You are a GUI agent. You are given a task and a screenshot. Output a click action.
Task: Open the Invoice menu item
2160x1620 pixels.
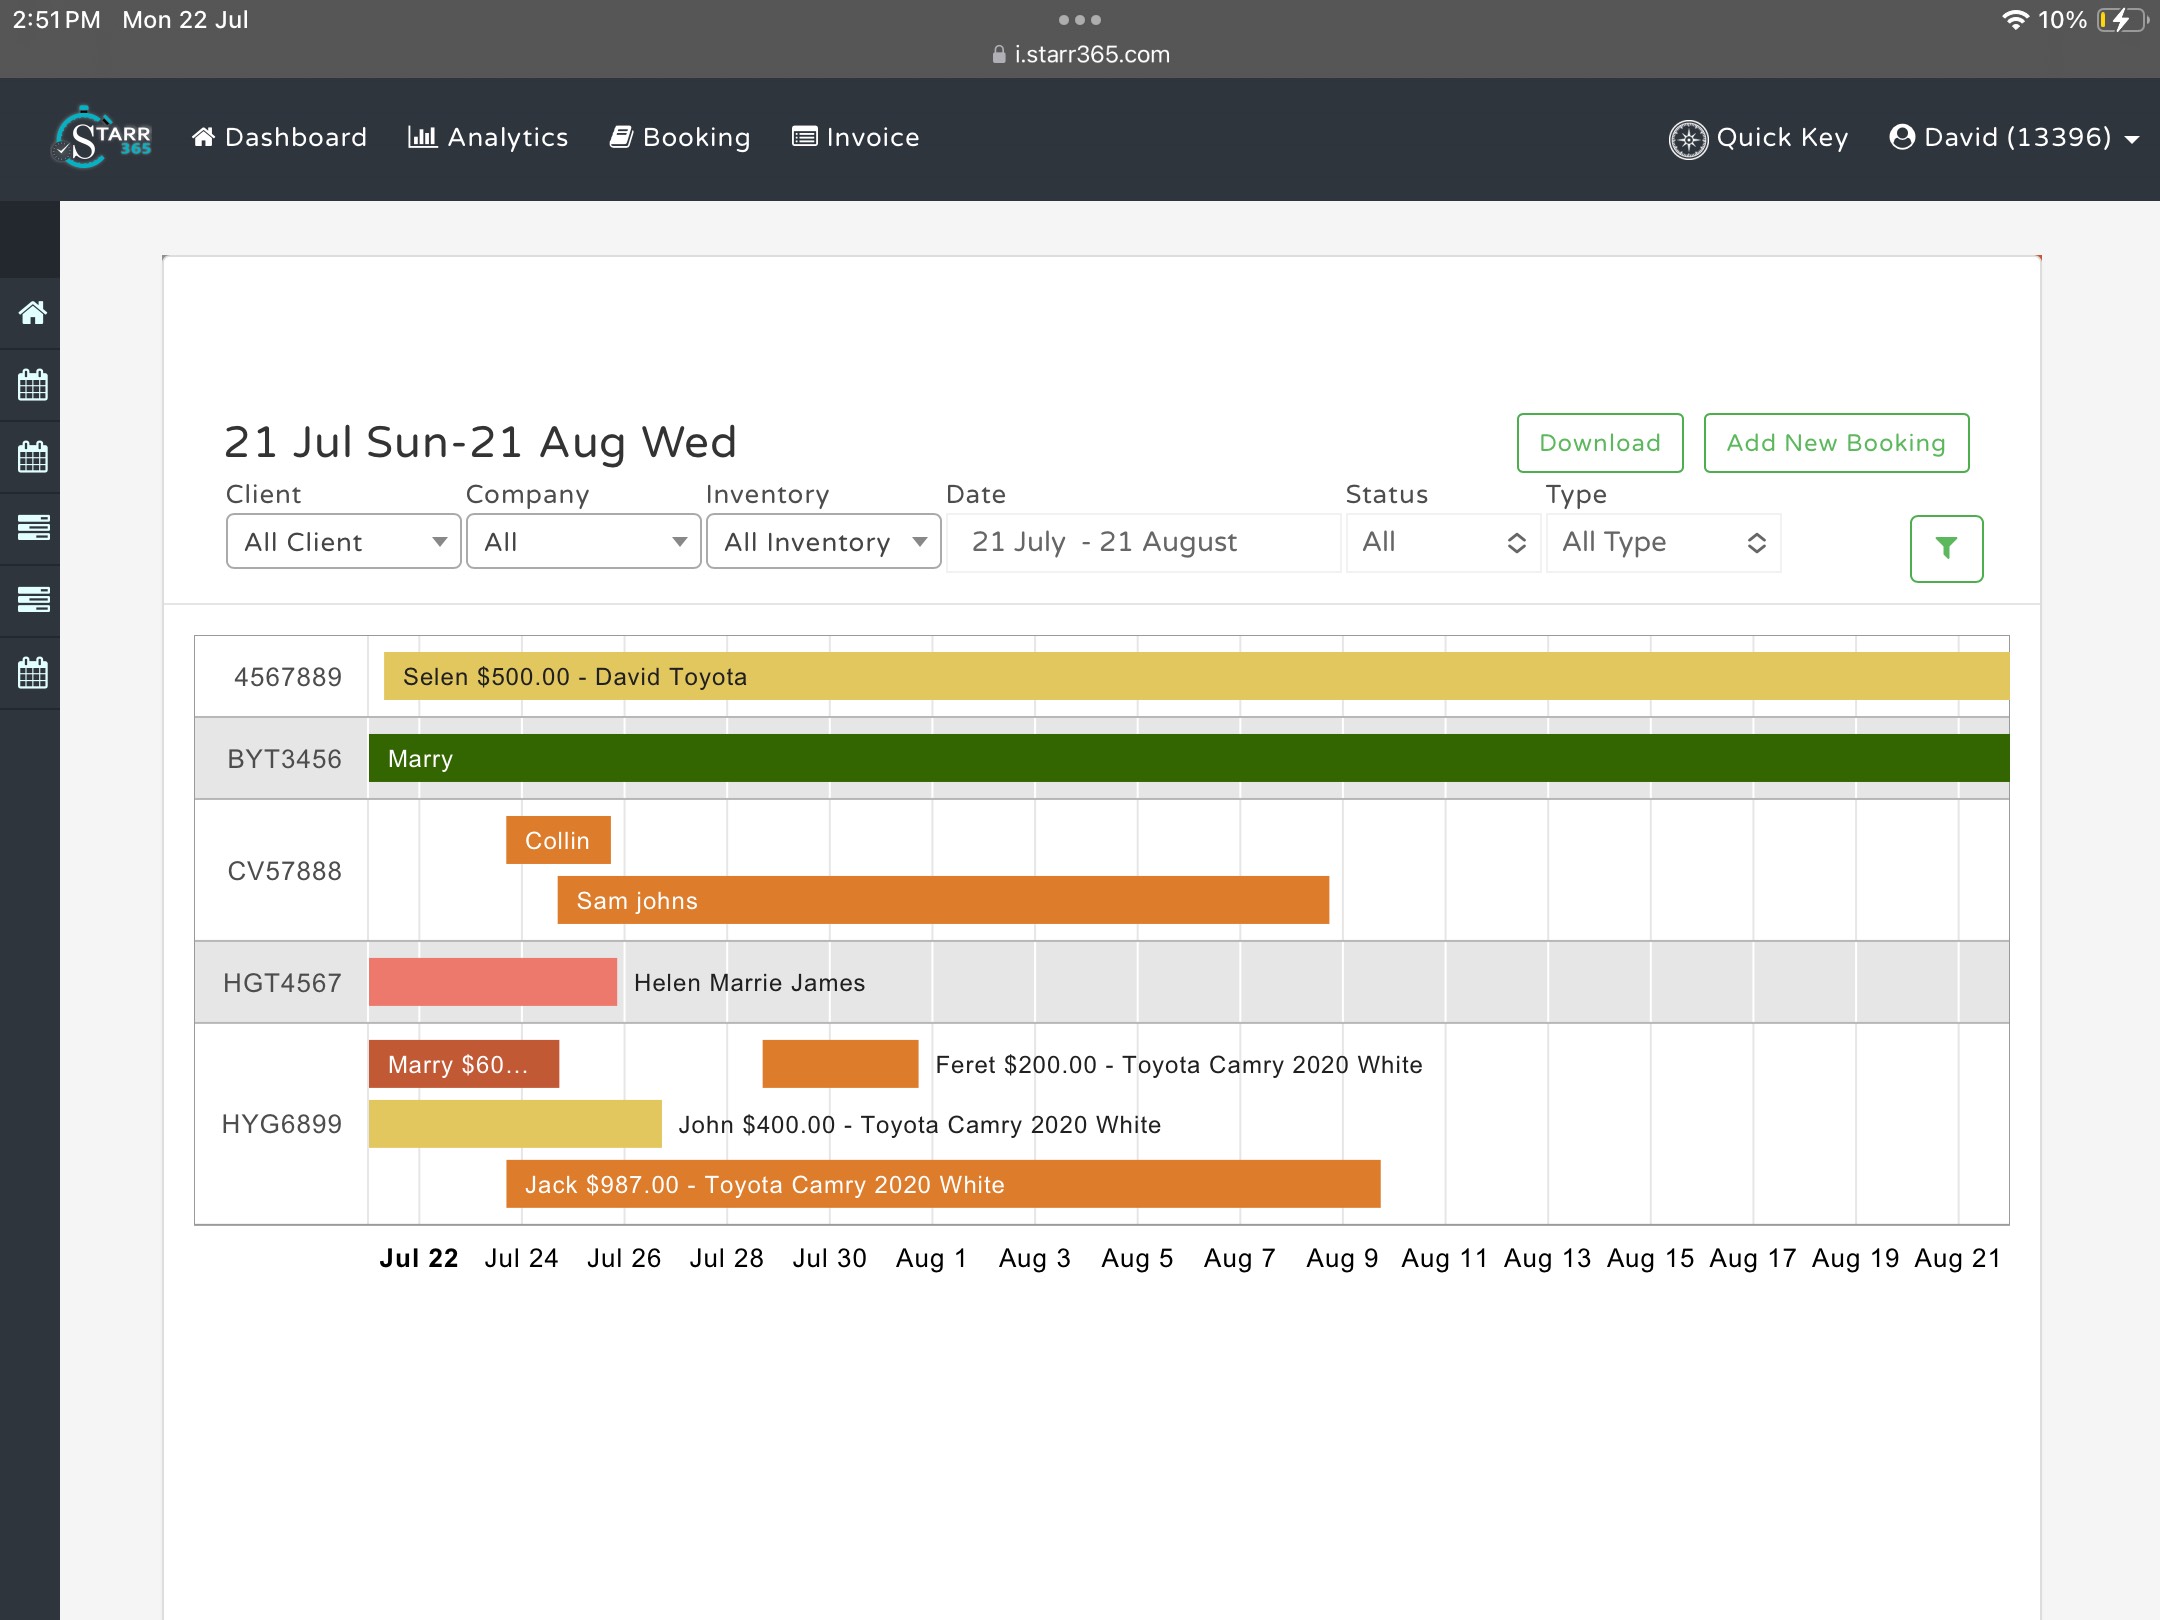pyautogui.click(x=855, y=138)
